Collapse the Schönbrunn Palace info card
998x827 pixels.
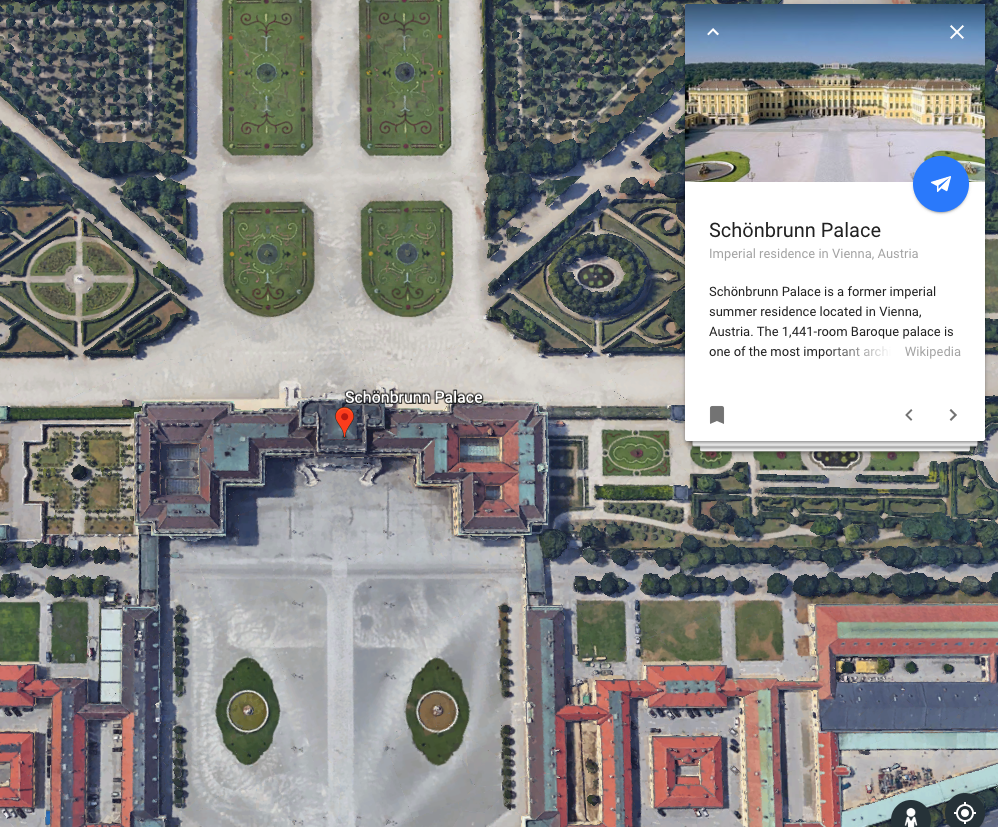click(713, 32)
